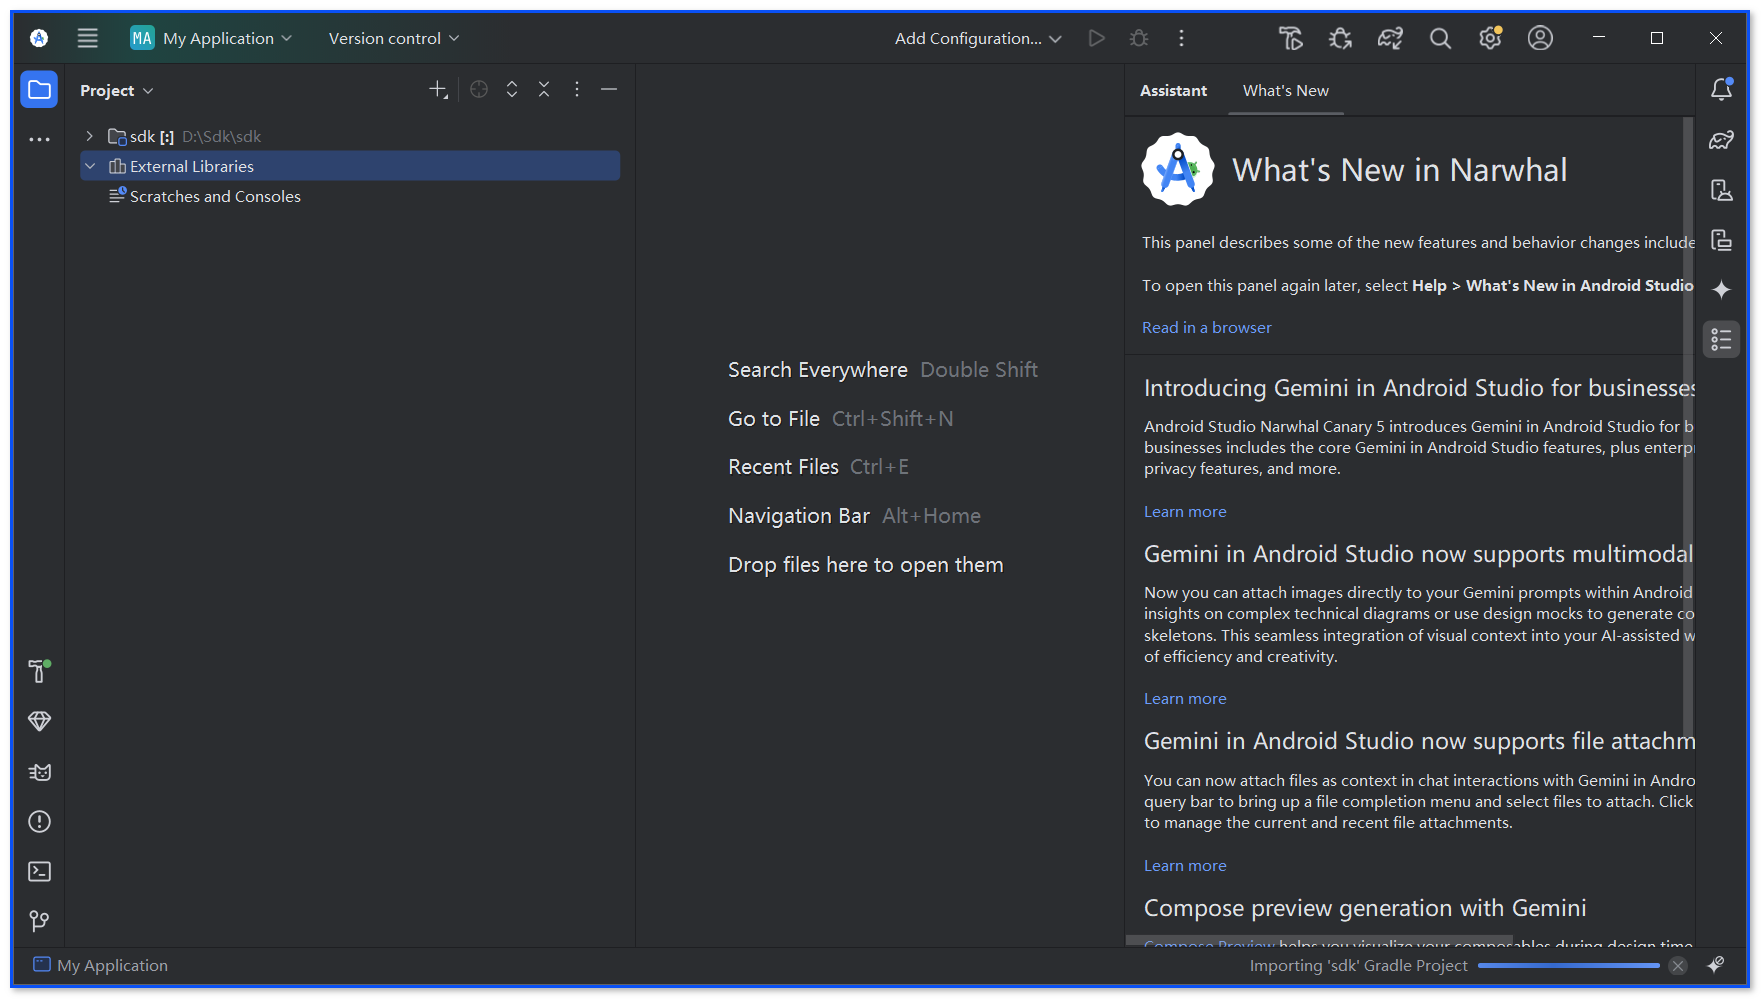Open the account profile icon

[1540, 38]
